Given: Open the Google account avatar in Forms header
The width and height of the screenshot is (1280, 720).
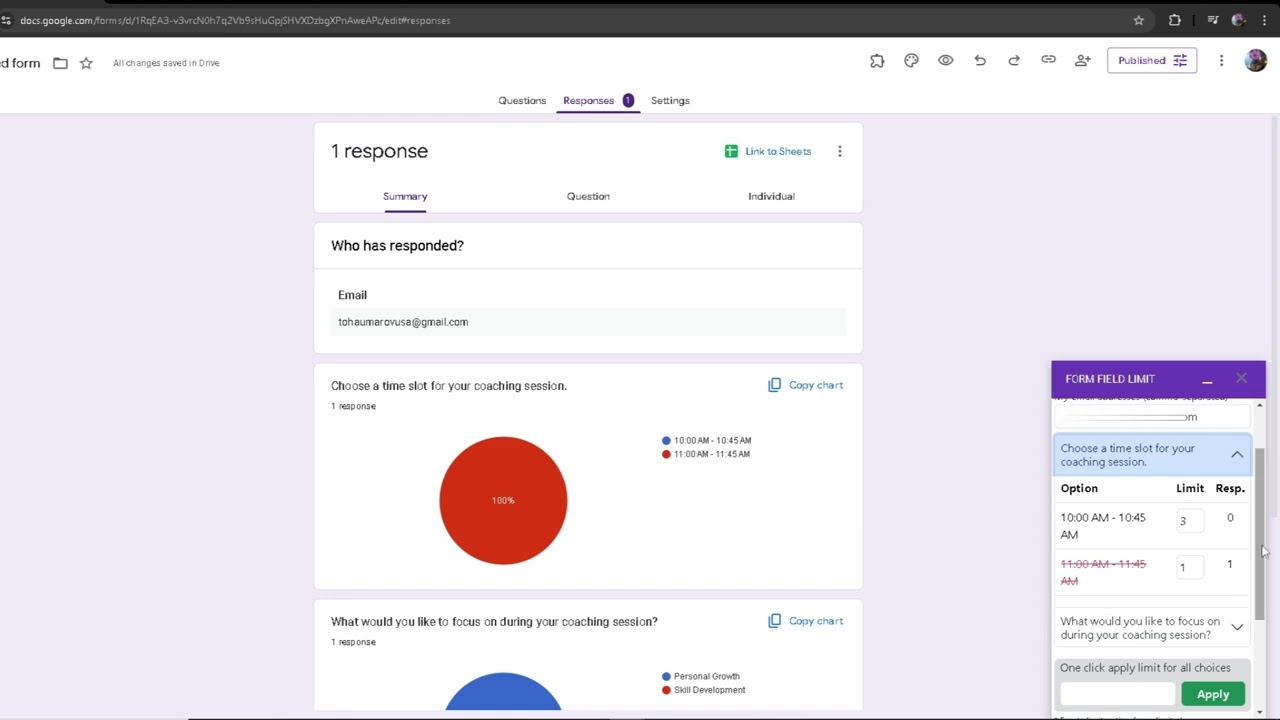Looking at the screenshot, I should point(1256,61).
